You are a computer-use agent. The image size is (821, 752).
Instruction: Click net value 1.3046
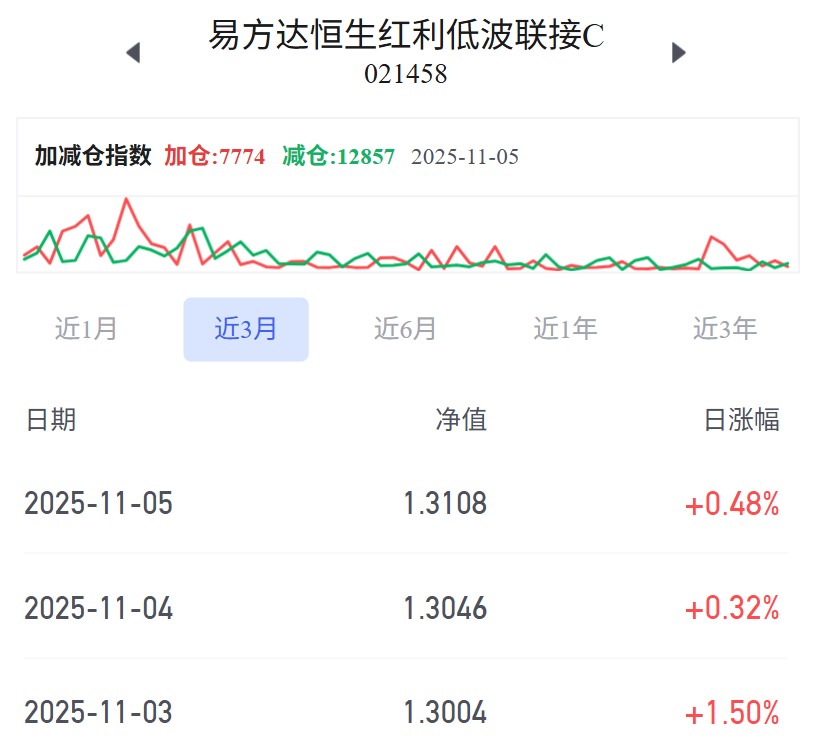click(445, 608)
